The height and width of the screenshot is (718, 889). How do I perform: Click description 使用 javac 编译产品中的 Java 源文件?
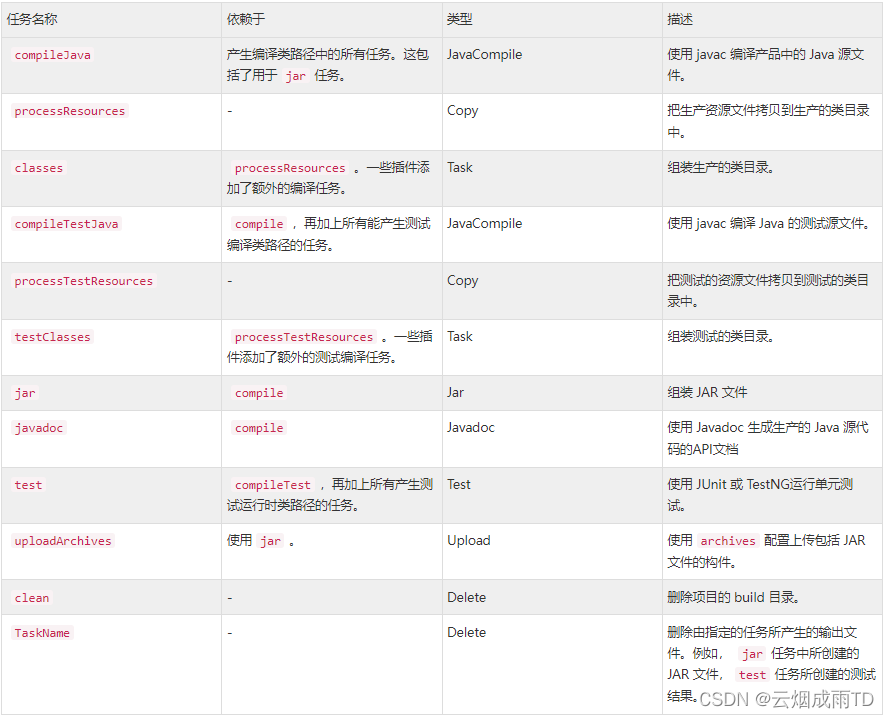coord(765,65)
